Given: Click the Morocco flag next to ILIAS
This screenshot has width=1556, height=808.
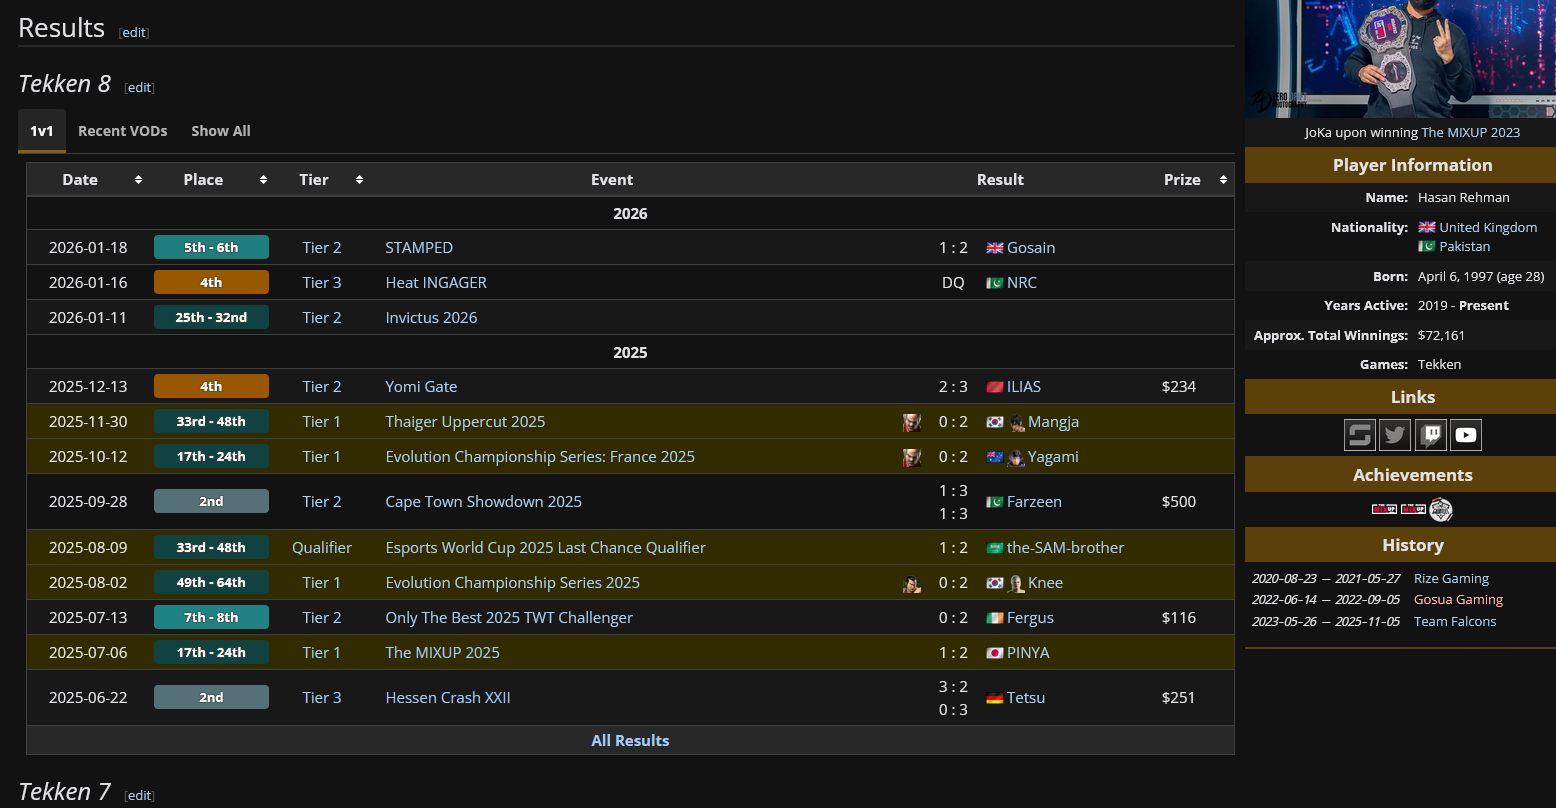Looking at the screenshot, I should [x=994, y=387].
